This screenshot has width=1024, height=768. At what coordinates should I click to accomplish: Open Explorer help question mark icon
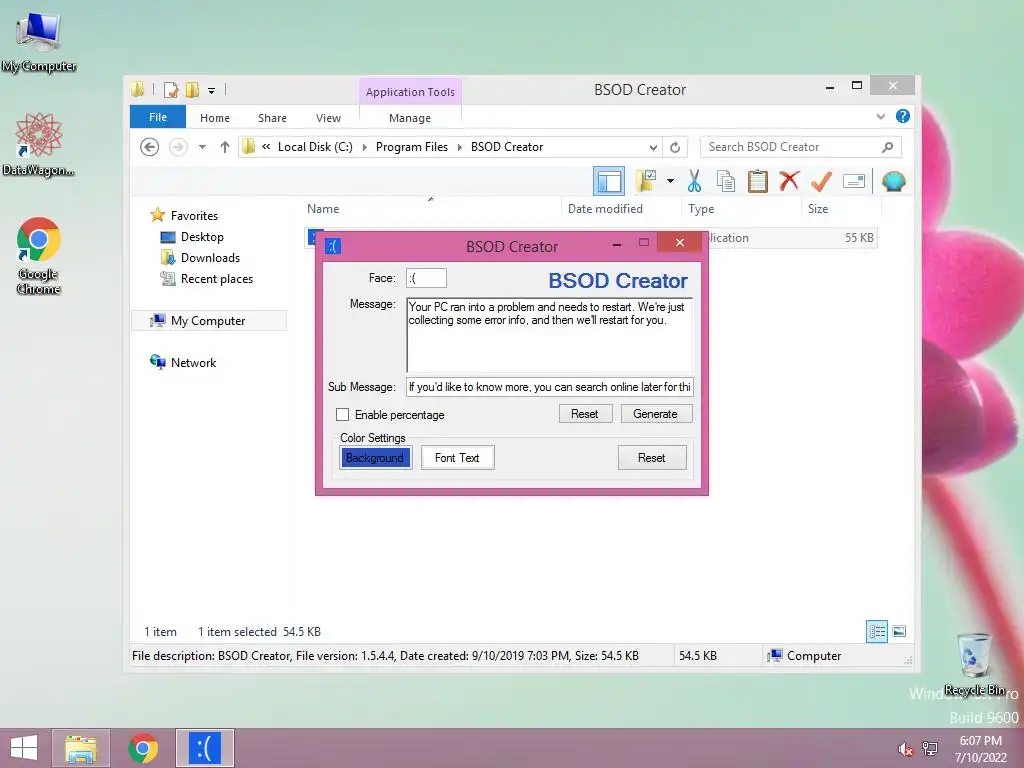903,116
